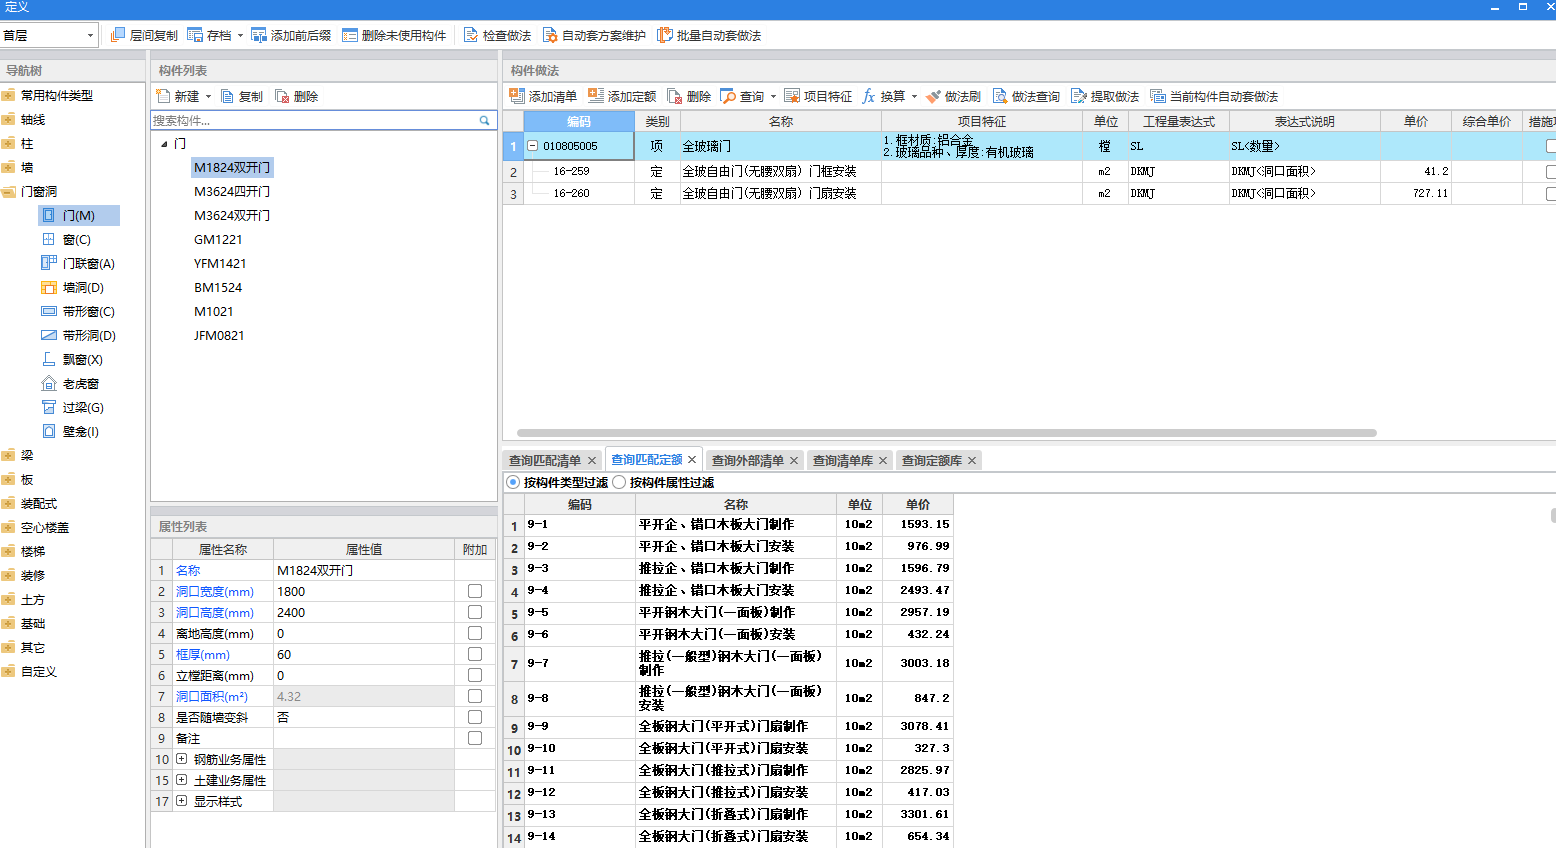Open the 首层 floor dropdown
Screen dimensions: 1556x848
point(90,35)
